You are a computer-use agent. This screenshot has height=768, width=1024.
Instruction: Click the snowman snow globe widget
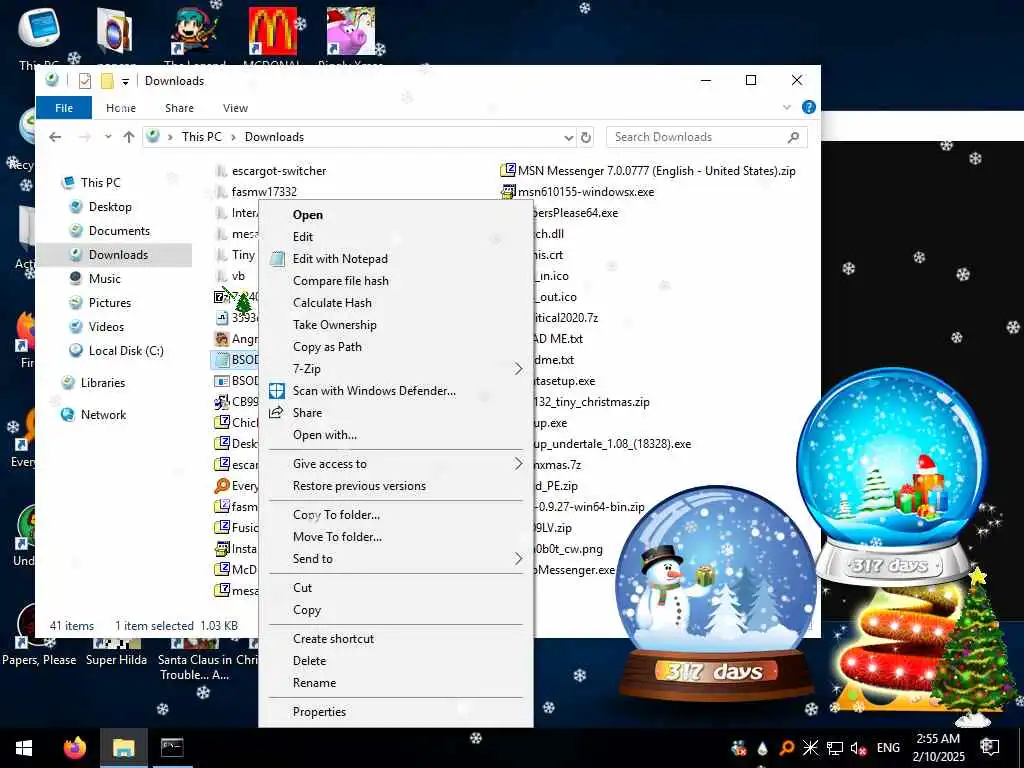[715, 592]
